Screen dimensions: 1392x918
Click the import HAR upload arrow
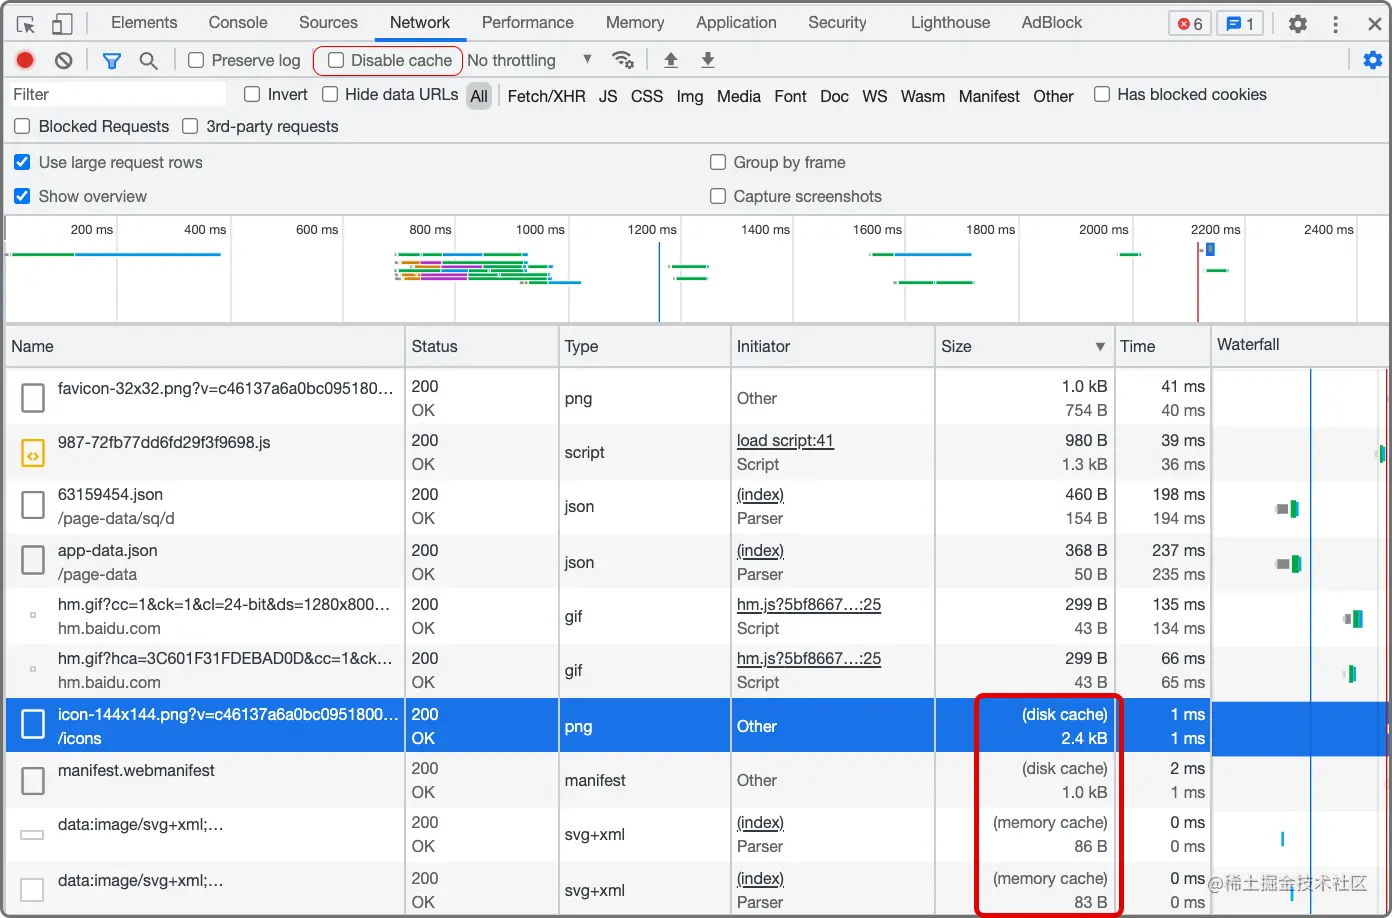671,60
